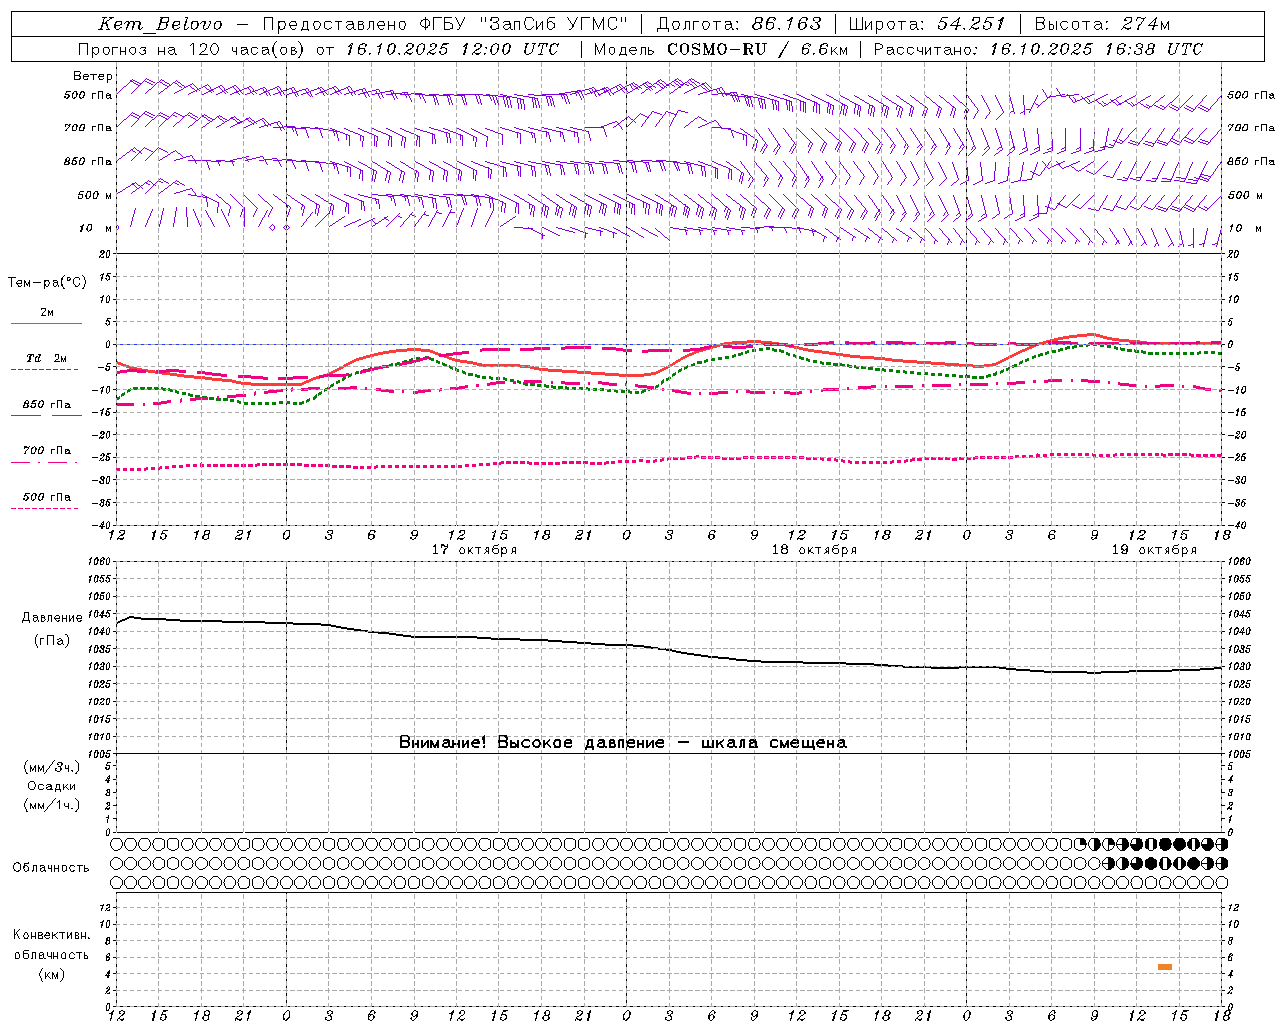Click the (мм/3ч.) precipitation unit label
Image resolution: width=1280 pixels, height=1024 pixels.
coord(51,767)
